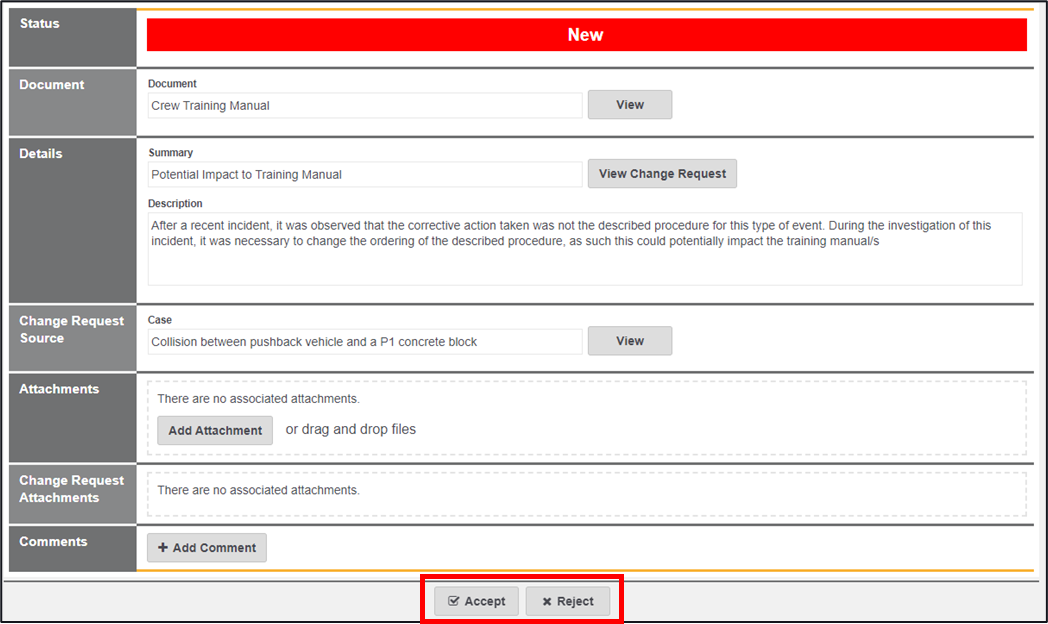Click the empty Change Request Attachments box

pos(586,491)
